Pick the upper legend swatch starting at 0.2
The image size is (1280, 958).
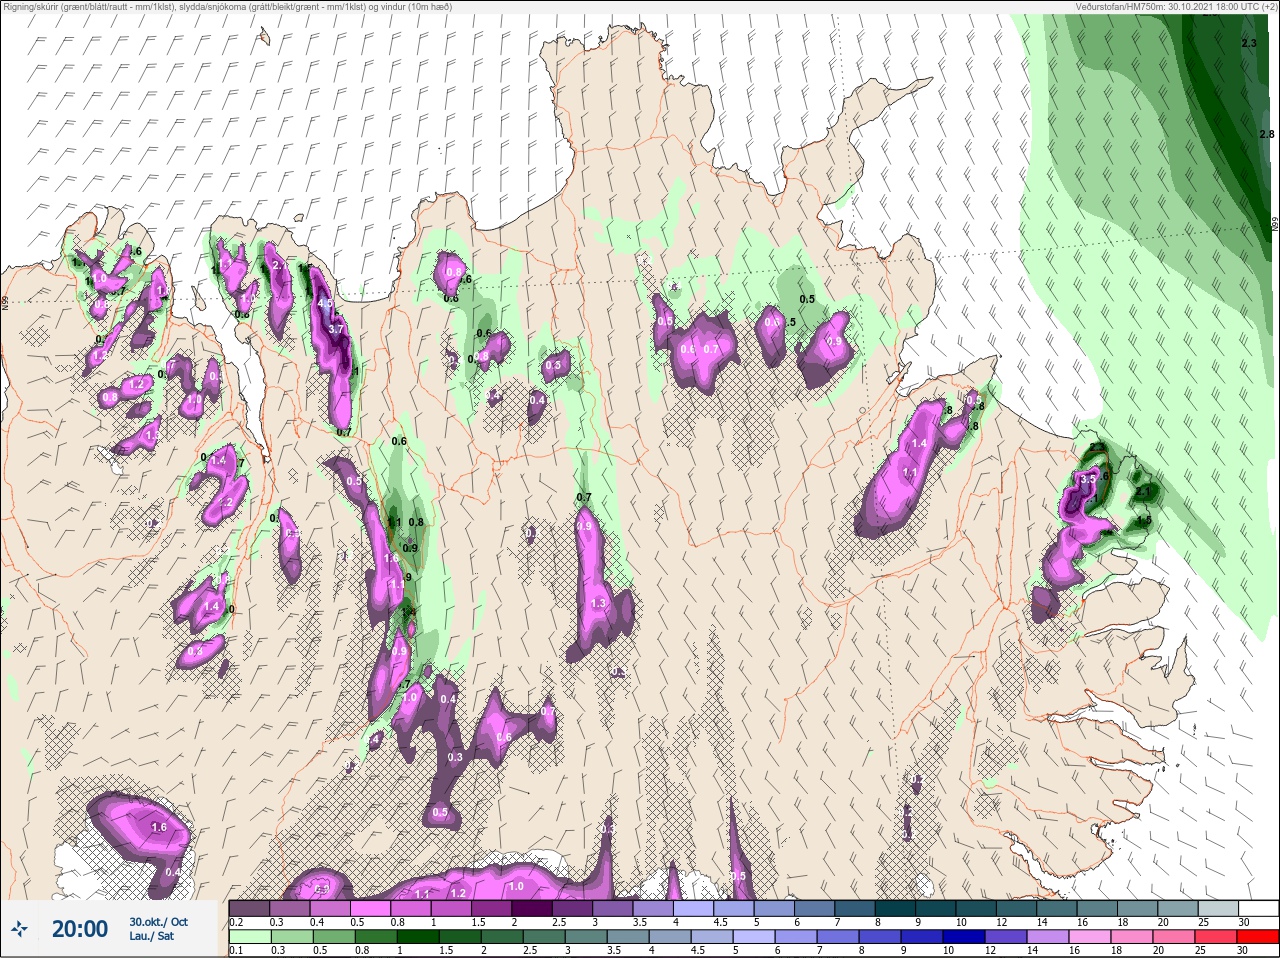click(x=249, y=908)
